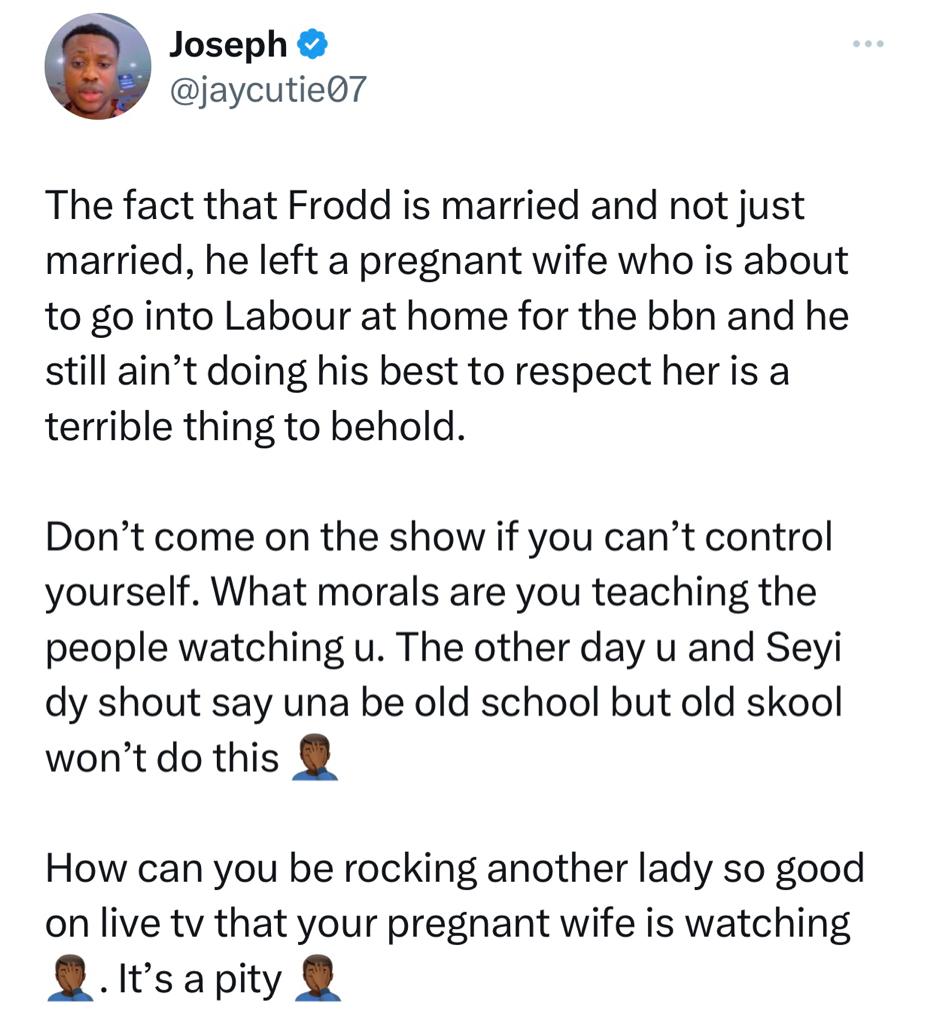This screenshot has height=1024, width=934.
Task: Open the display name Joseph
Action: 228,44
